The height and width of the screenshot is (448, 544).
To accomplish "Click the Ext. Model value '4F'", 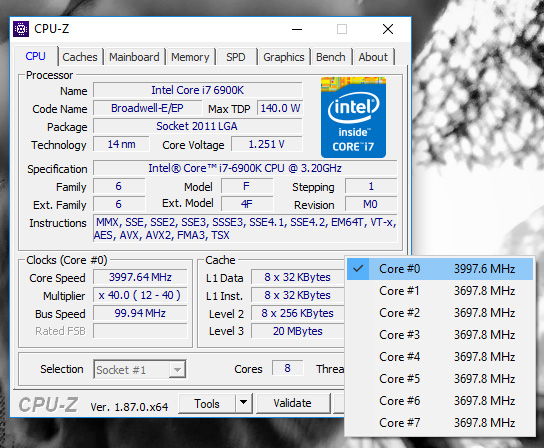I will pyautogui.click(x=247, y=204).
